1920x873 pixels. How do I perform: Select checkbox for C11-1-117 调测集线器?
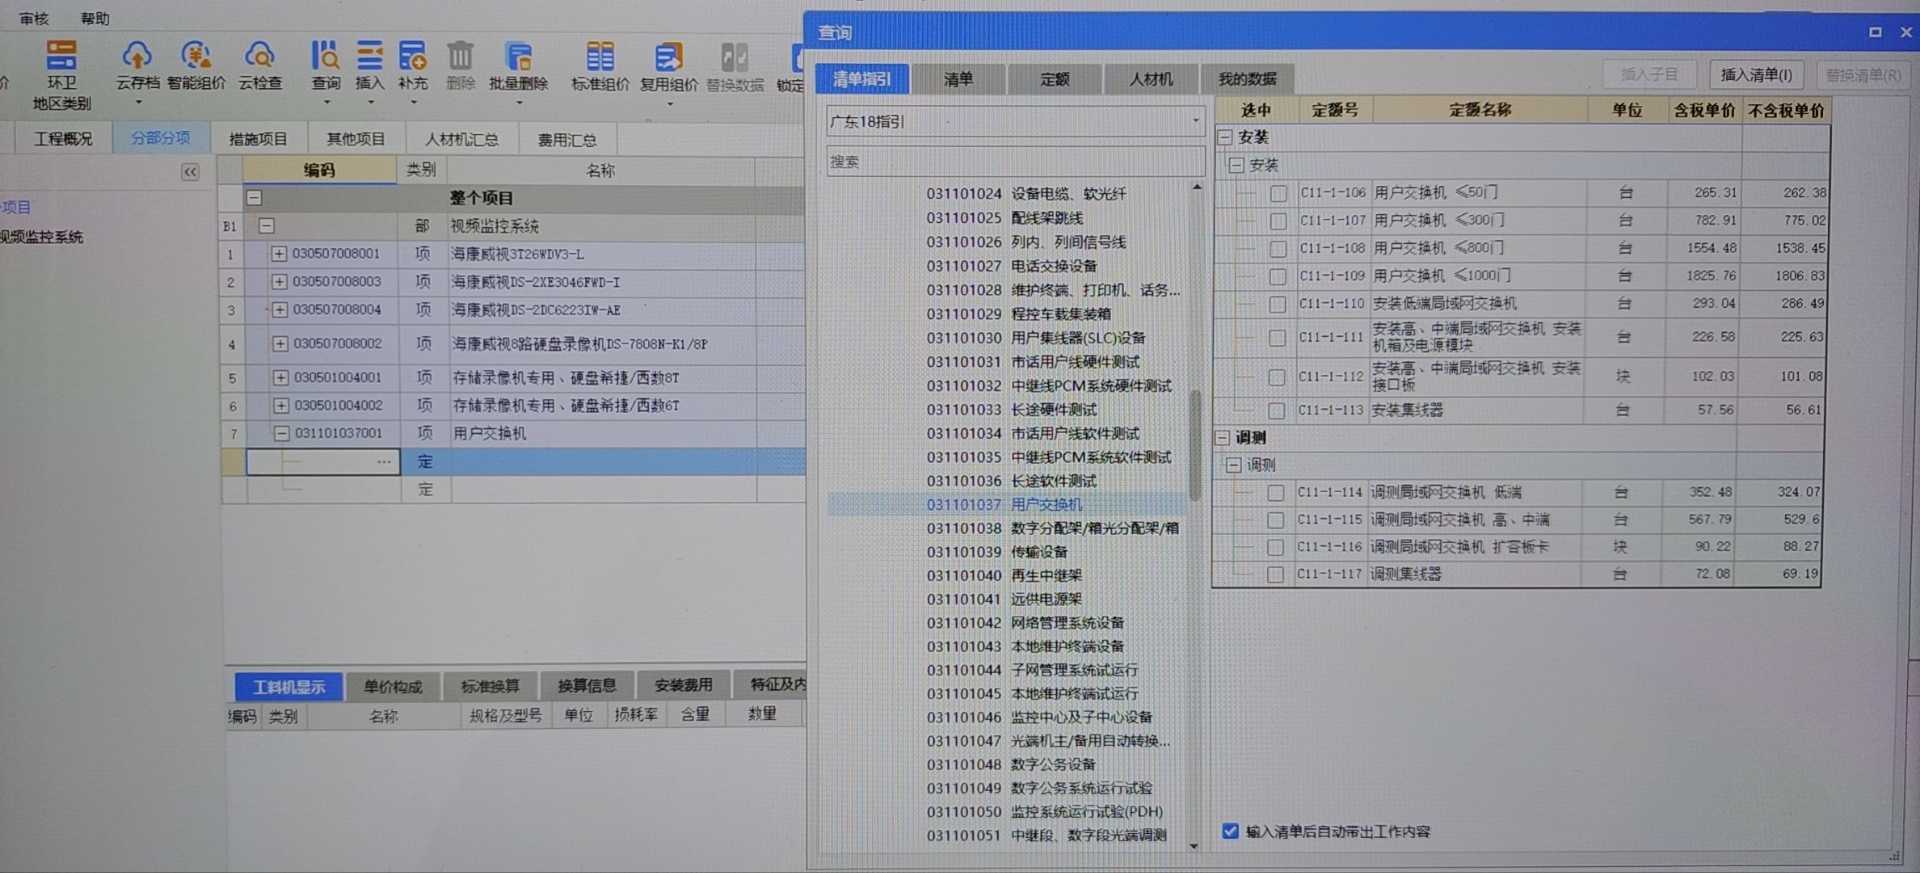pyautogui.click(x=1275, y=574)
